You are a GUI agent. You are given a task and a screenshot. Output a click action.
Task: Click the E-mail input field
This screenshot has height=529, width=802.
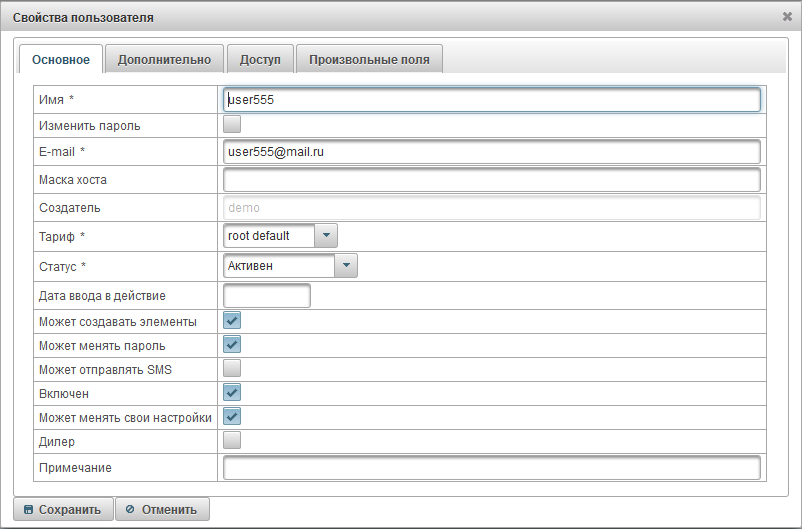coord(491,152)
